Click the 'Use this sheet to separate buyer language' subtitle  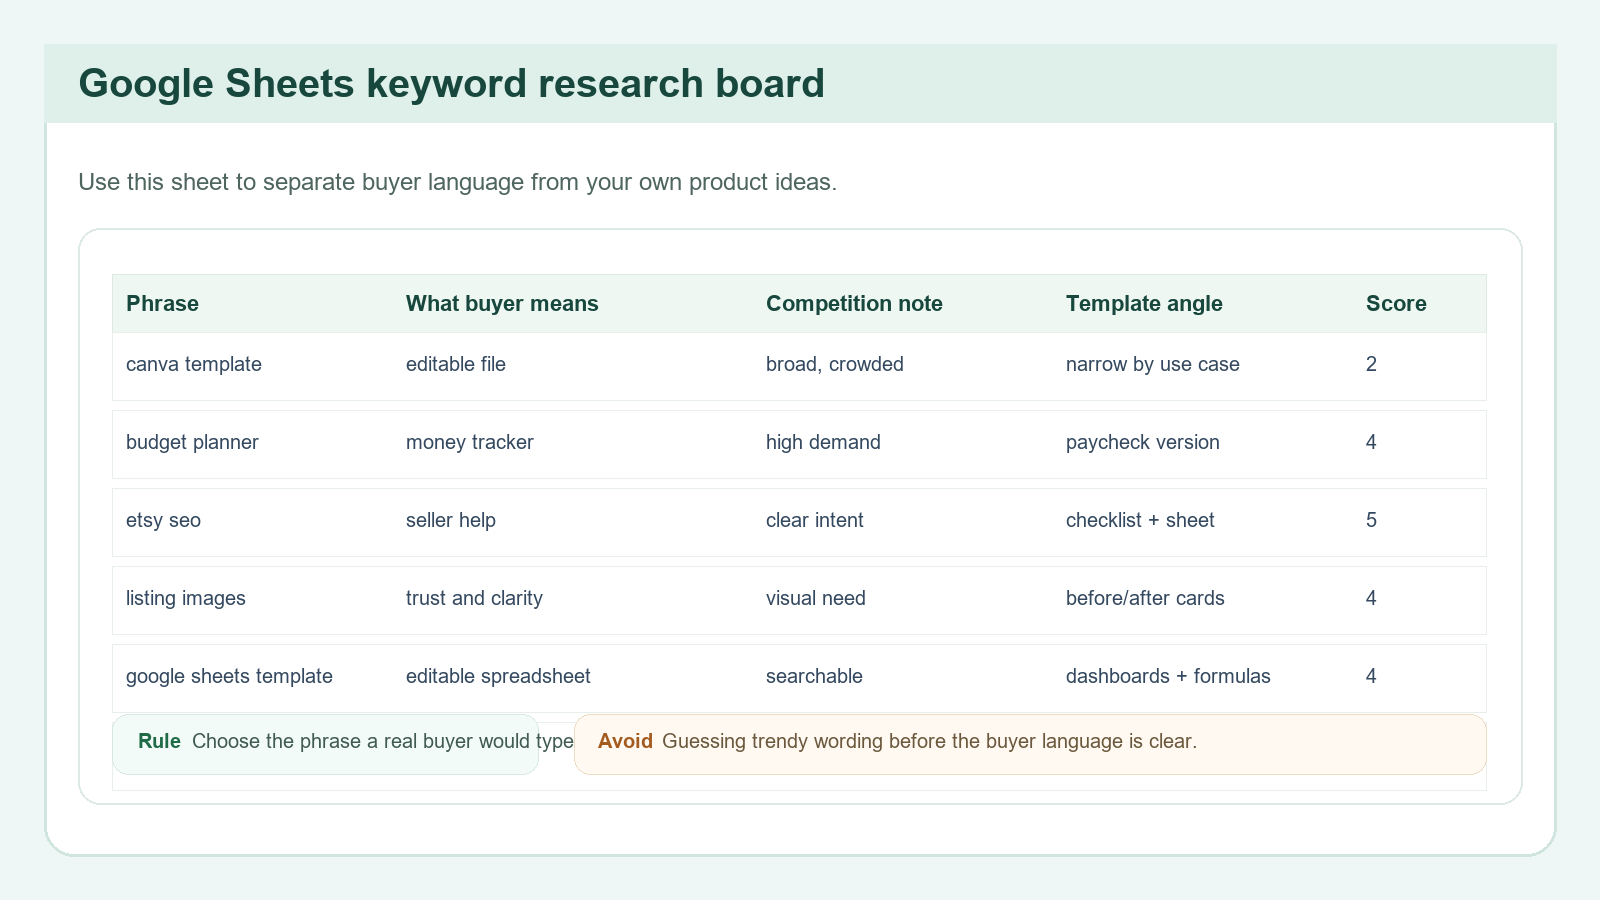pyautogui.click(x=457, y=182)
